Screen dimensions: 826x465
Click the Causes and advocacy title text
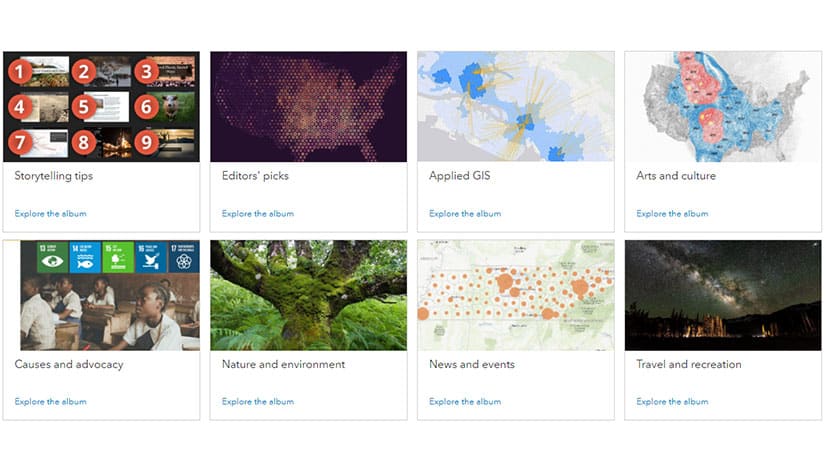click(x=69, y=365)
